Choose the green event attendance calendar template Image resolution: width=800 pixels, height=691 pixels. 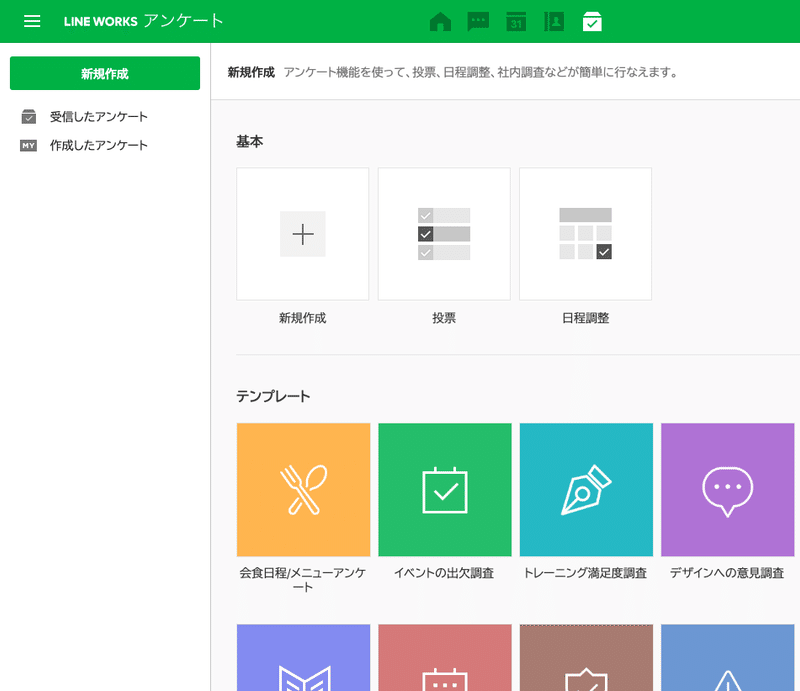(445, 490)
